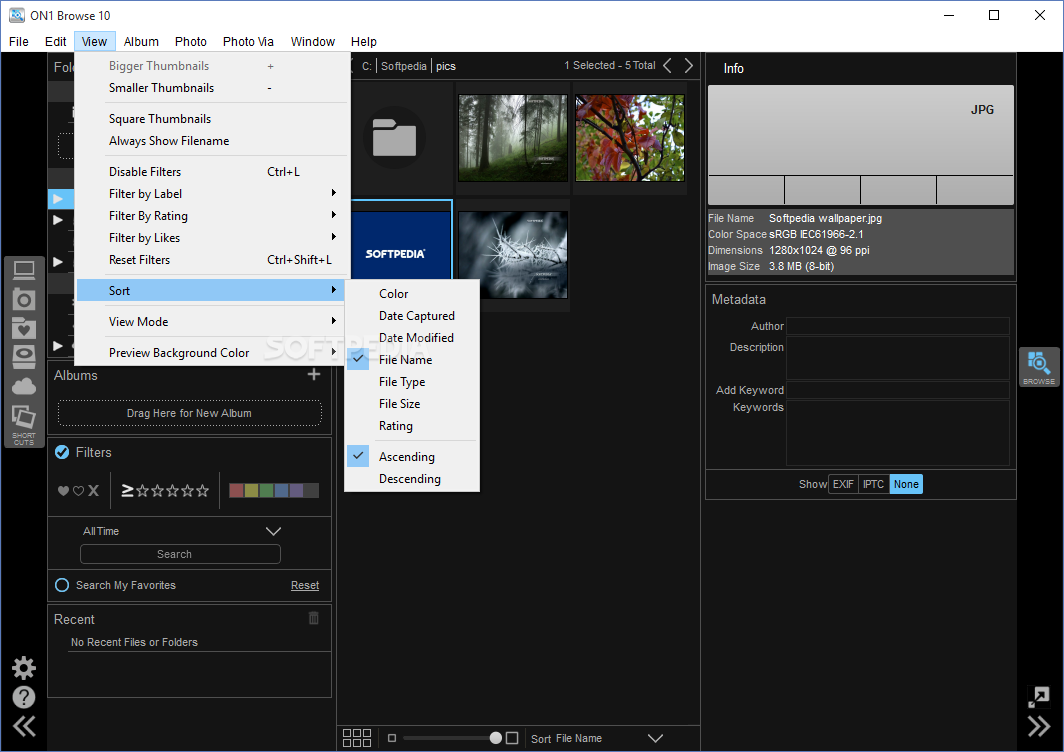
Task: Select the Browse module icon
Action: 1039,367
